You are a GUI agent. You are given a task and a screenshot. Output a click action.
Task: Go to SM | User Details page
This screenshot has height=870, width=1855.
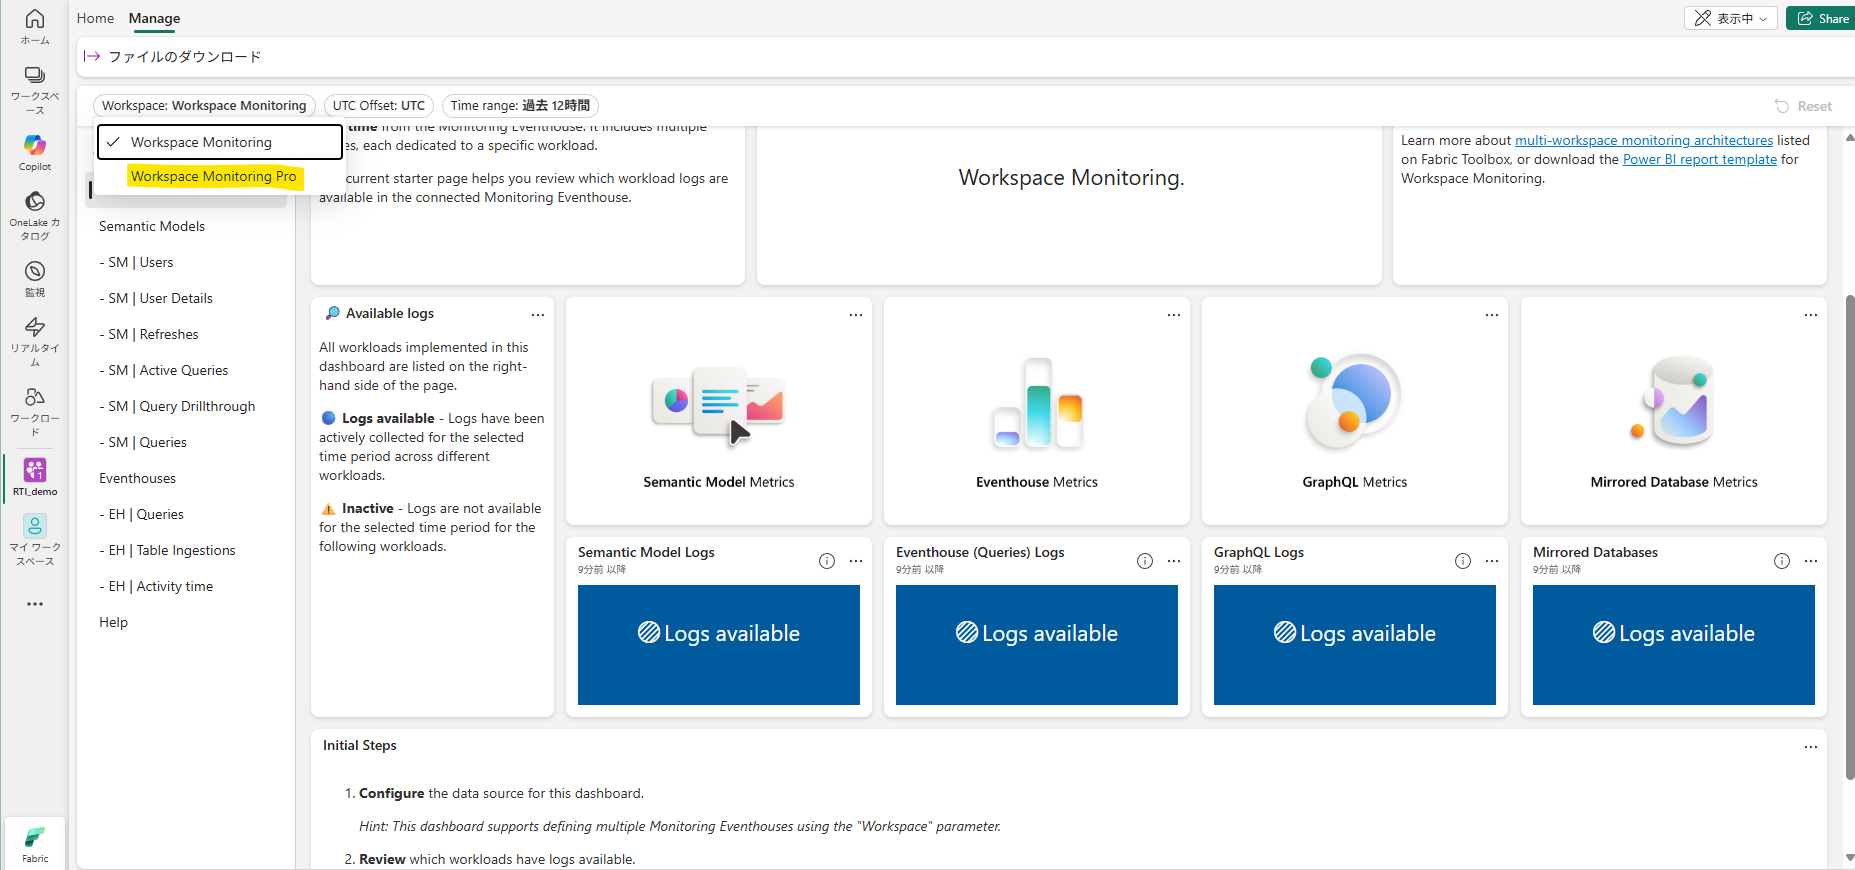(156, 298)
